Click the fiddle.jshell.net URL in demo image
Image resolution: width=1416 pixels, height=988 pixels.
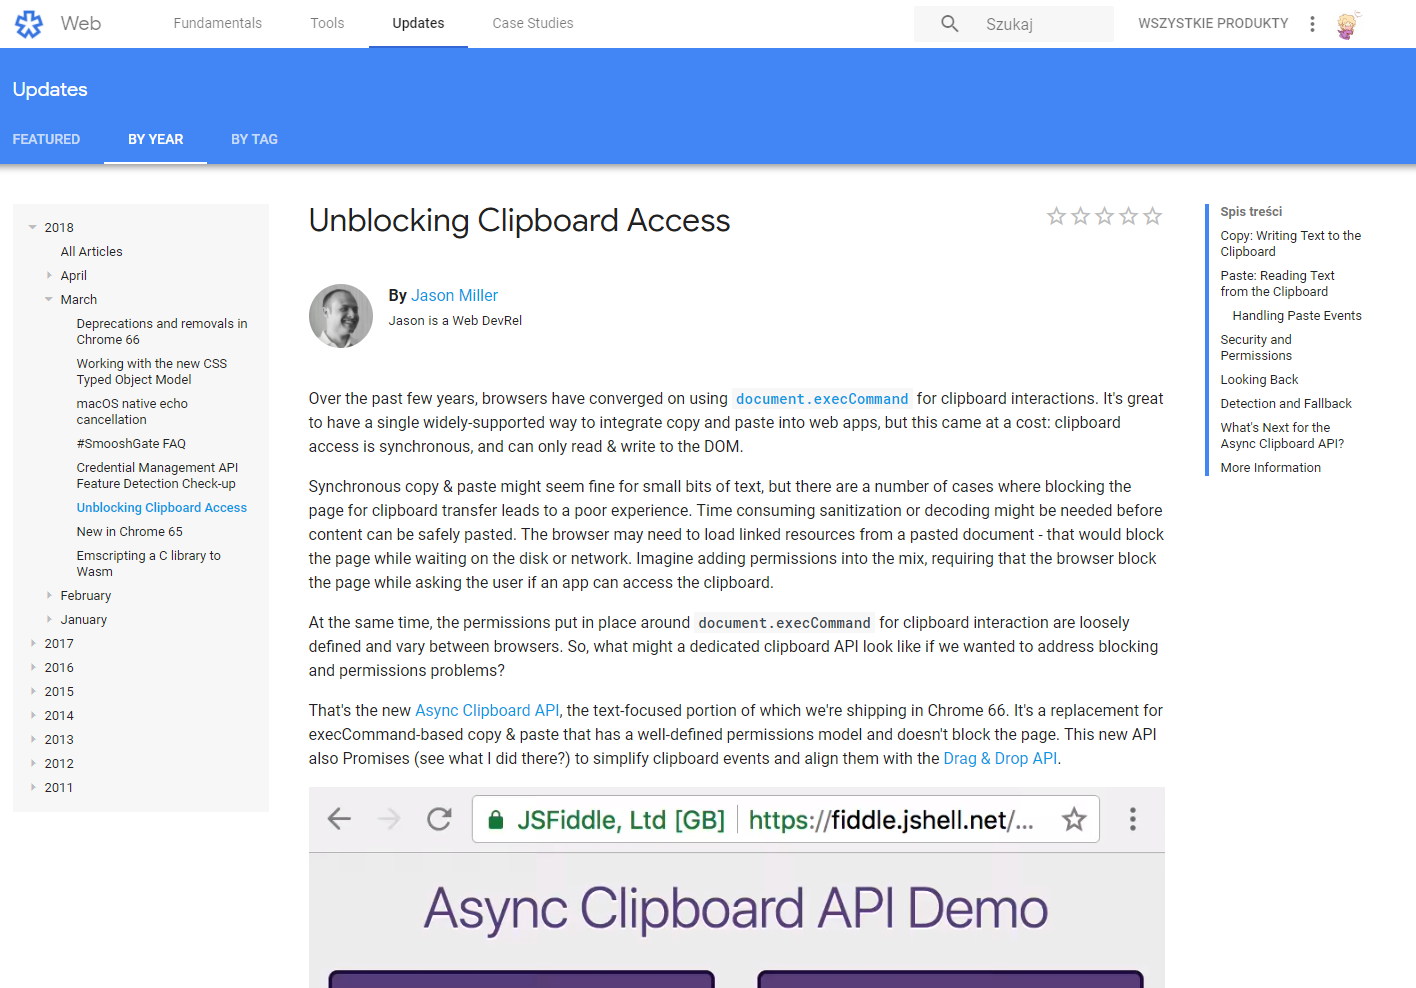click(891, 820)
